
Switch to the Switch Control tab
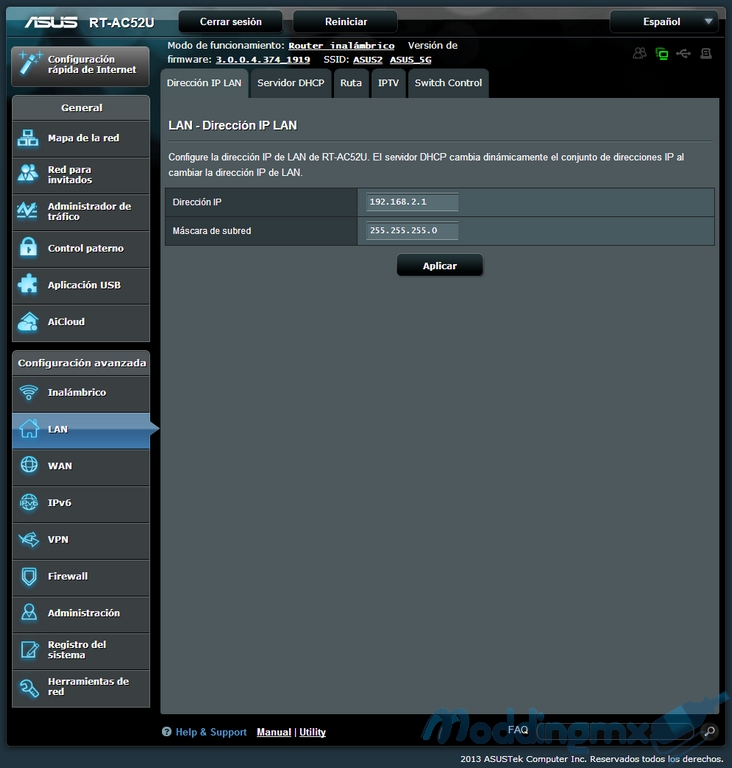coord(448,83)
